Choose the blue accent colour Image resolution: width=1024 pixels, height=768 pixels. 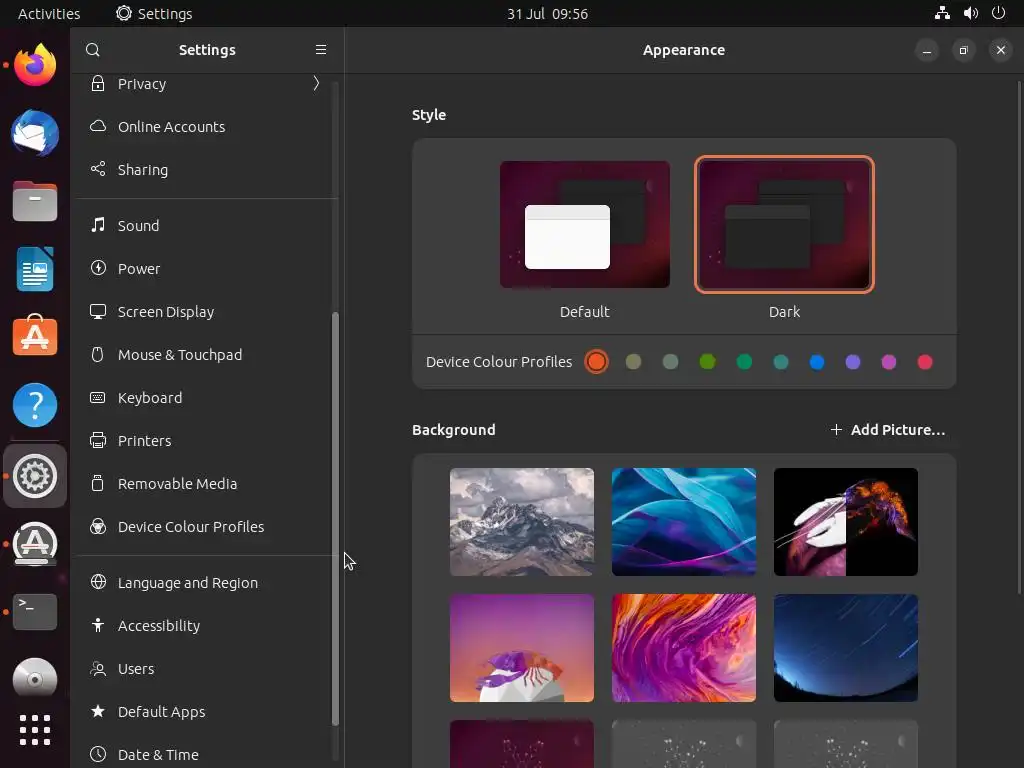pyautogui.click(x=816, y=362)
